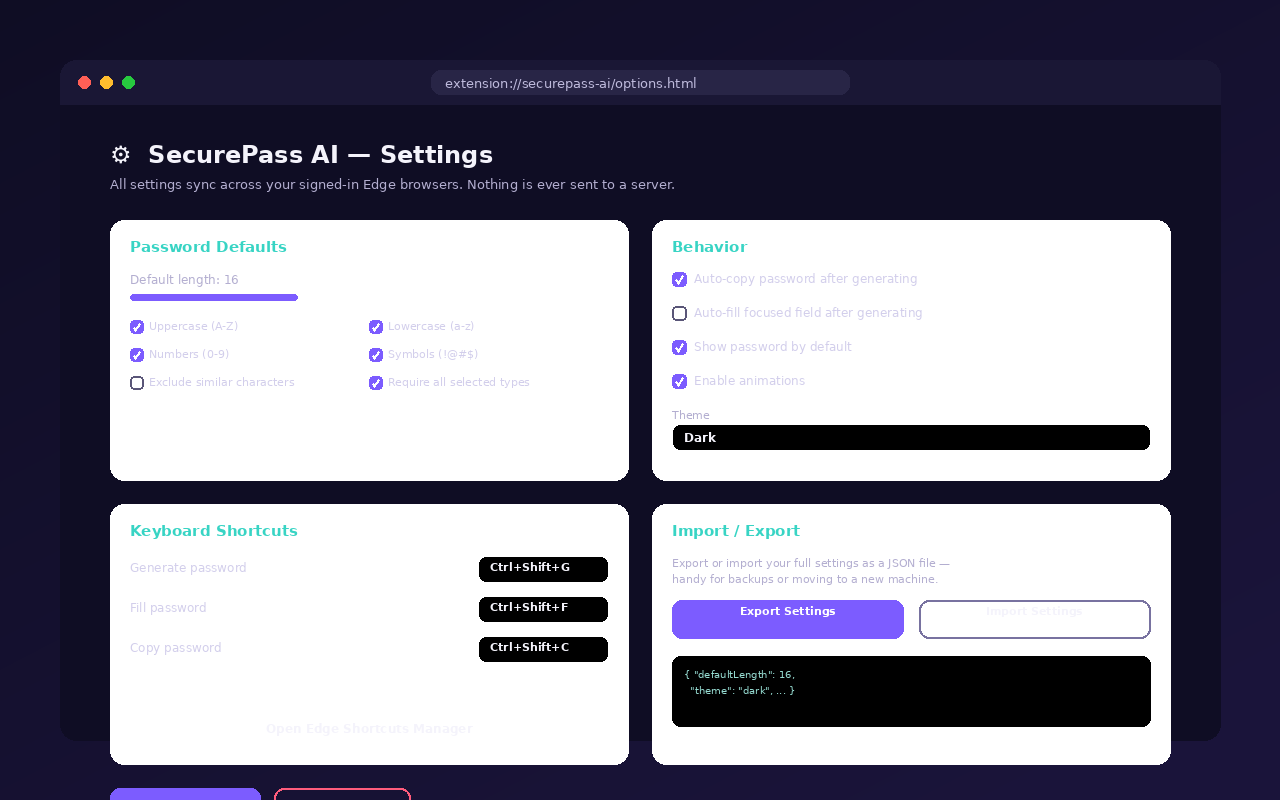The image size is (1280, 800).
Task: Maximize the window with the green button
Action: tap(129, 83)
